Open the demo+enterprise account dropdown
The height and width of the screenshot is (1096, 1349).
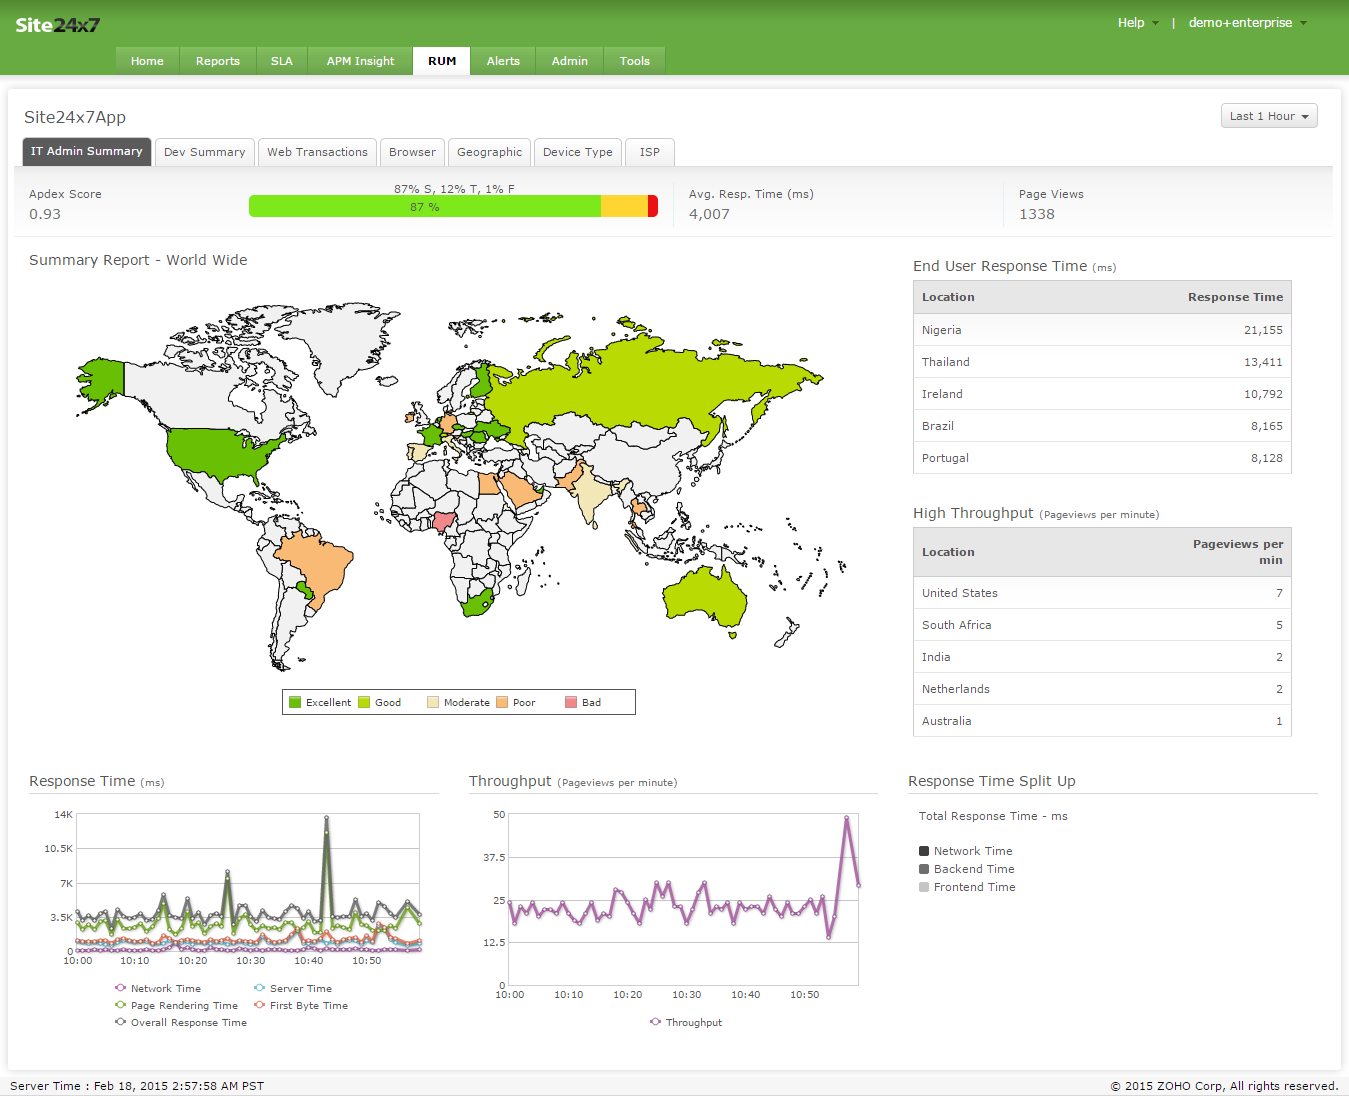pos(1247,22)
